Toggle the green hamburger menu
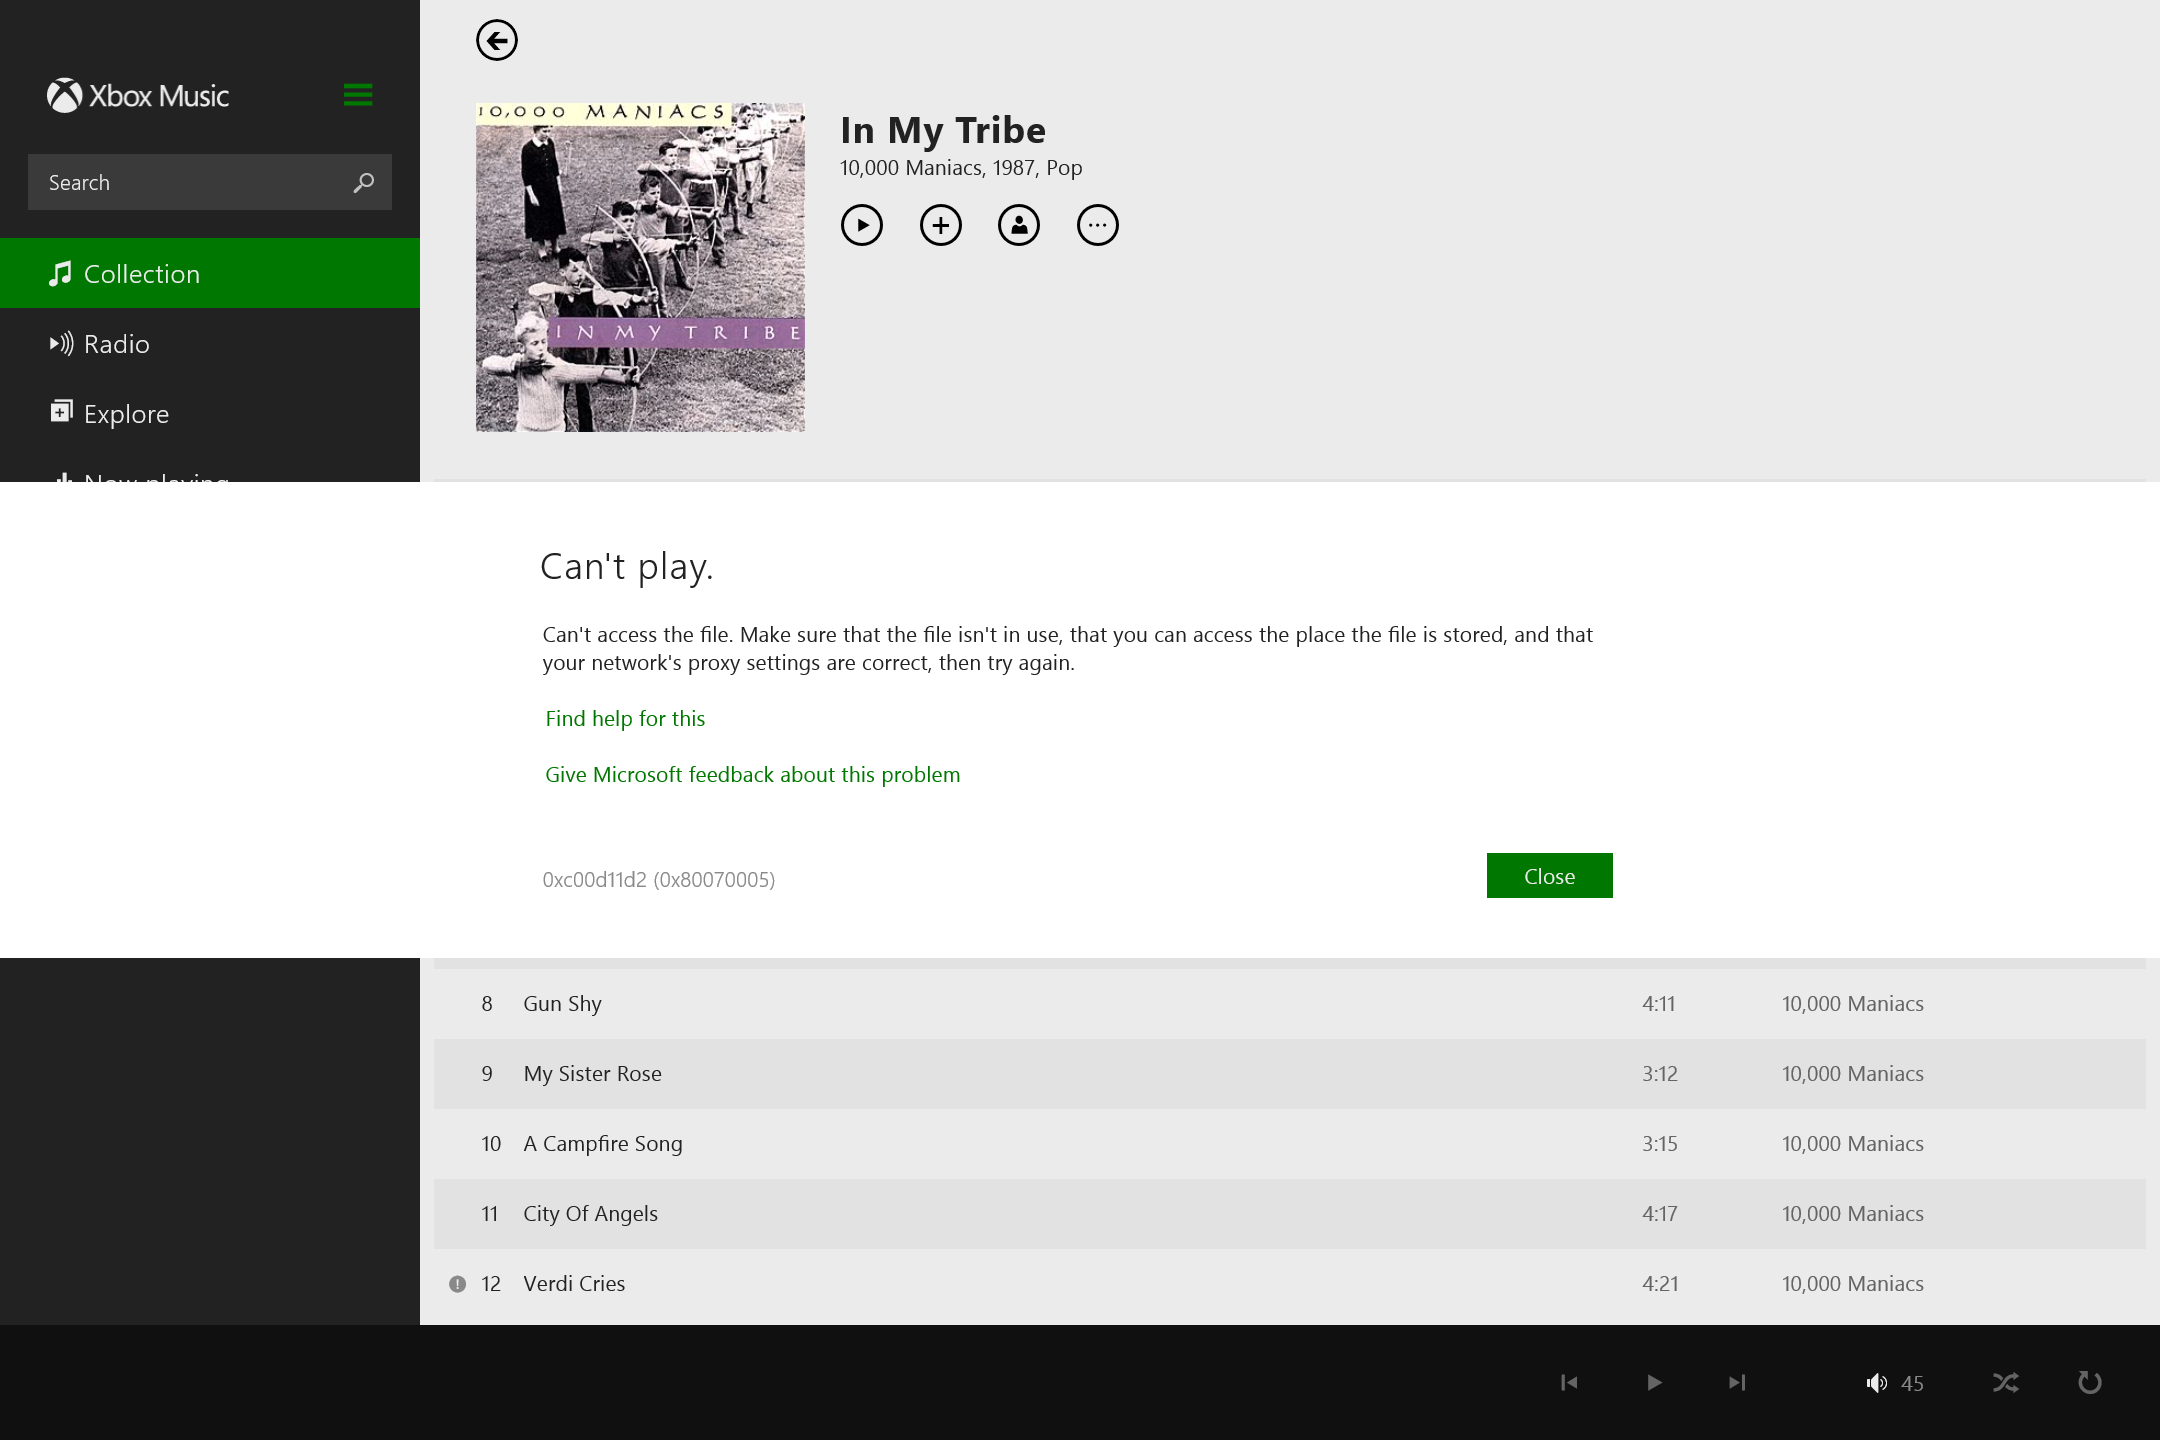 tap(357, 95)
